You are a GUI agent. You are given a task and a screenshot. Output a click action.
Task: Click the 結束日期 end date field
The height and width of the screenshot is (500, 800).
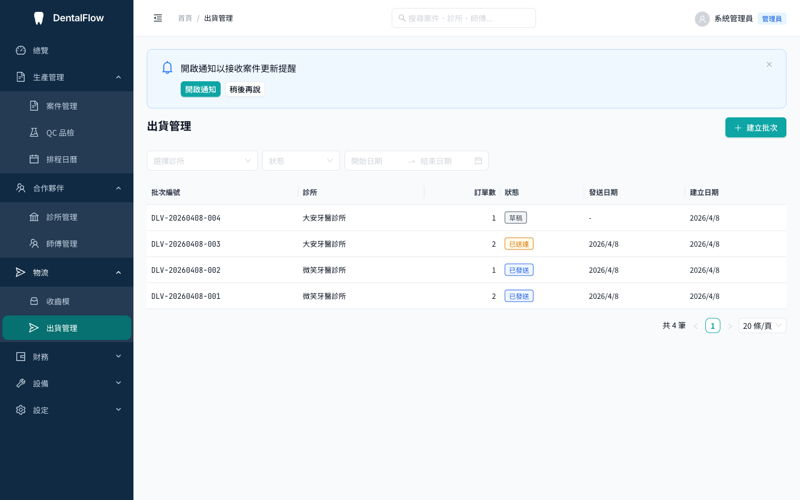pyautogui.click(x=444, y=161)
